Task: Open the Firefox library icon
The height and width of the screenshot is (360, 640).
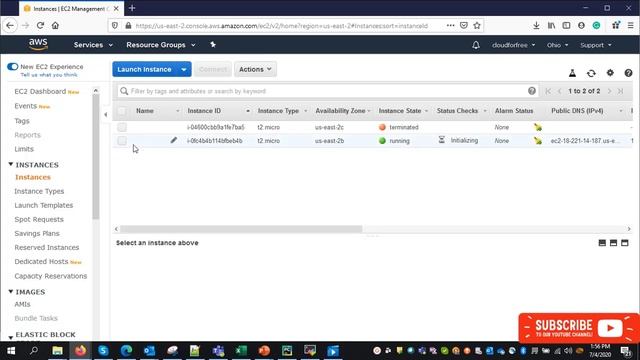Action: pyautogui.click(x=551, y=25)
